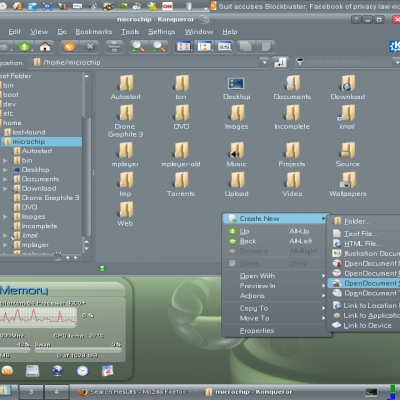Go to the Home folder icon
The height and width of the screenshot is (400, 400).
point(45,47)
